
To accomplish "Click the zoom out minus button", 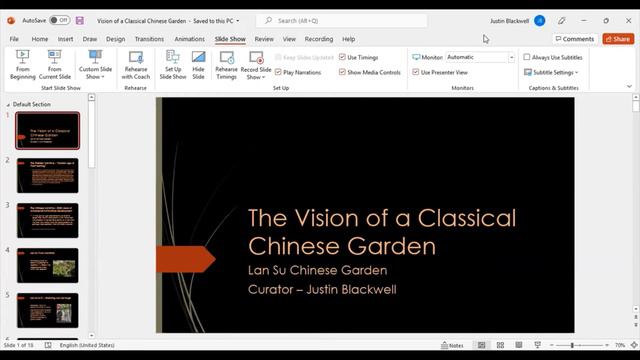I will tap(552, 345).
